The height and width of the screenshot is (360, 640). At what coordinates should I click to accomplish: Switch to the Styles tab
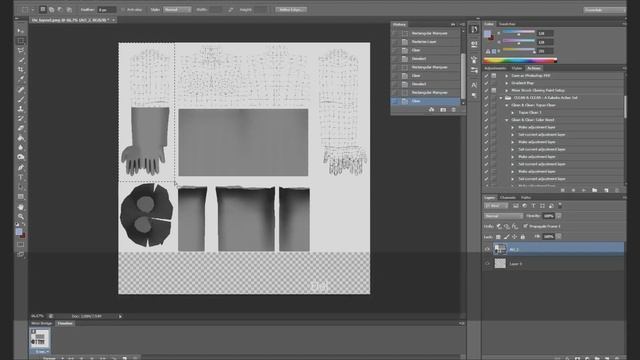[x=517, y=68]
